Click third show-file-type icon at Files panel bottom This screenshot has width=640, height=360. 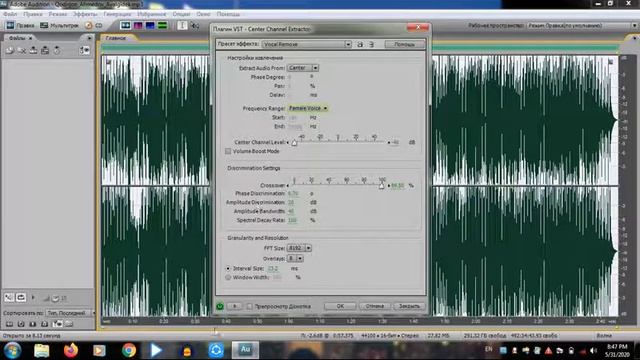(33, 324)
